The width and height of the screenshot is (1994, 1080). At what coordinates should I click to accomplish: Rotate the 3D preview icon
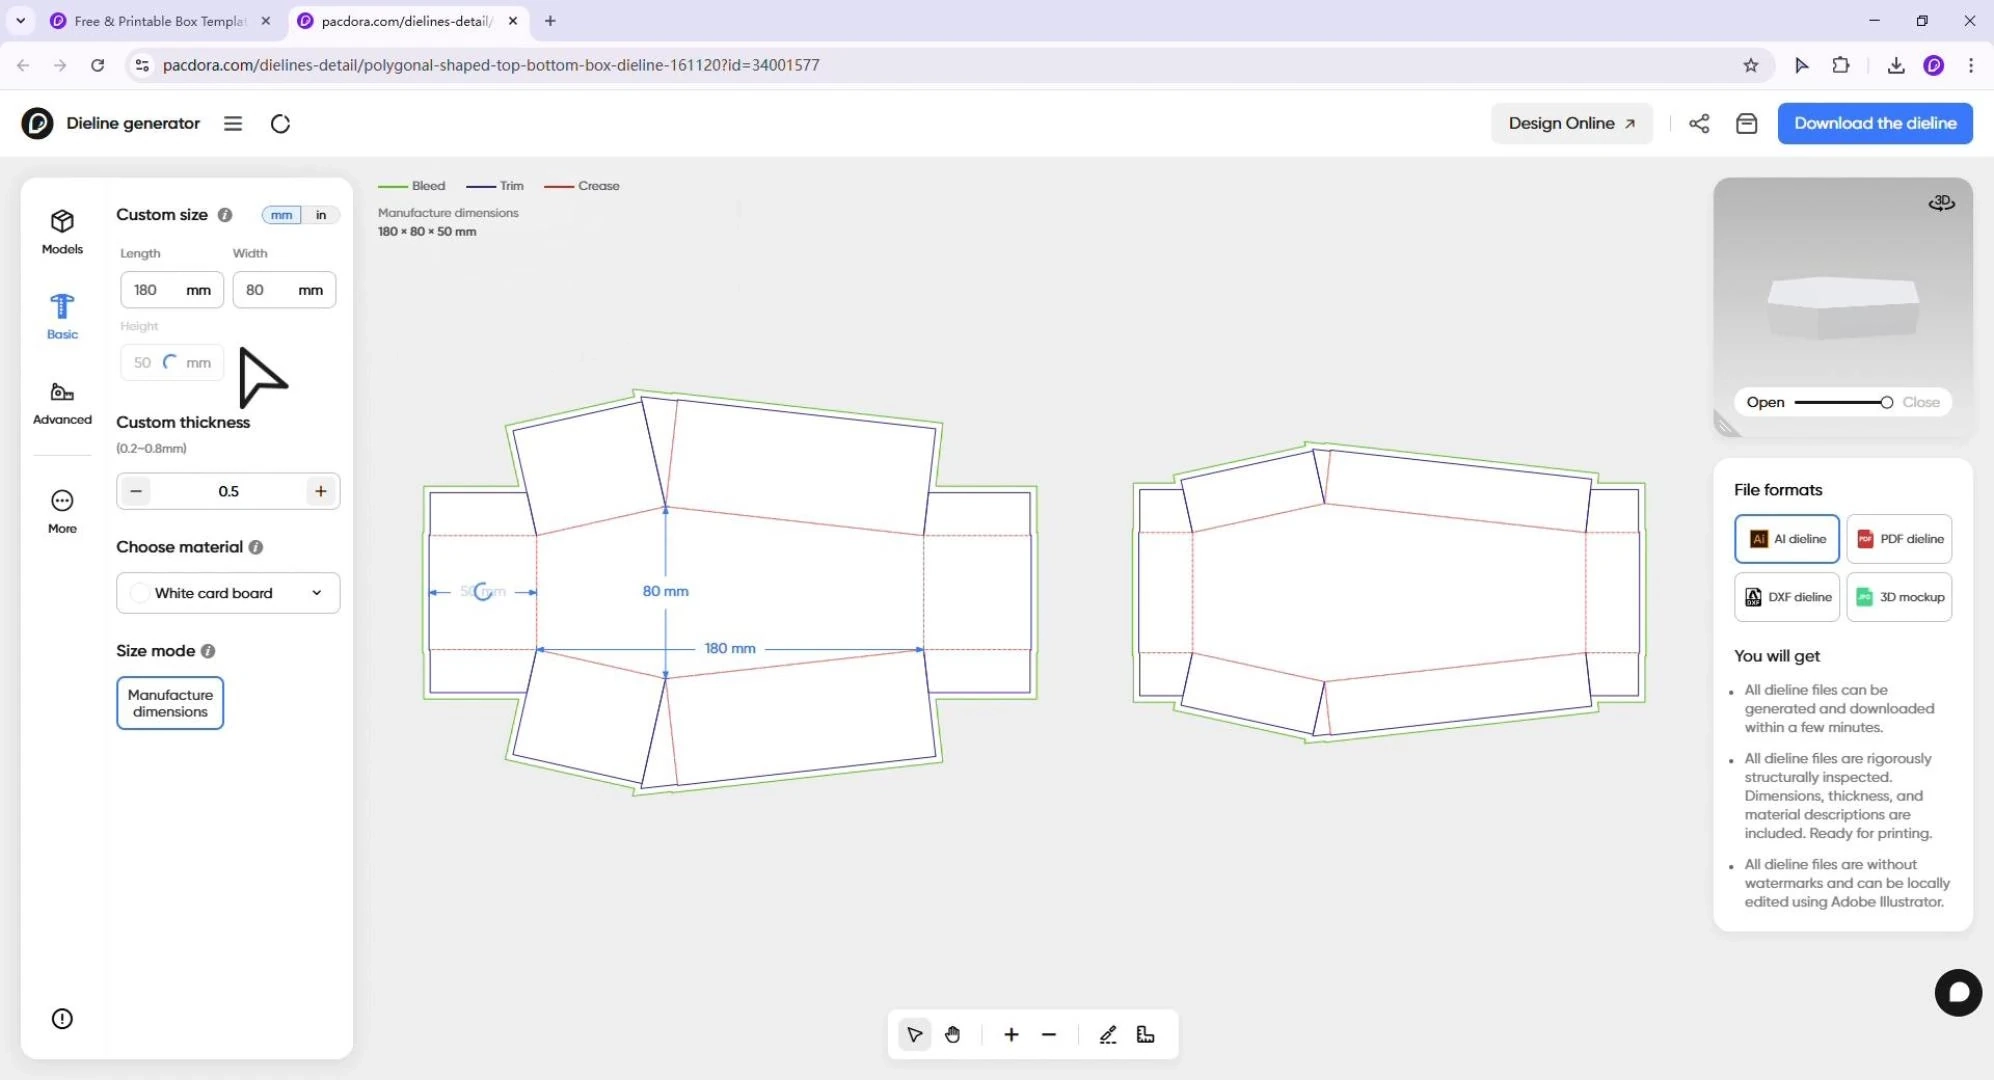[x=1941, y=203]
